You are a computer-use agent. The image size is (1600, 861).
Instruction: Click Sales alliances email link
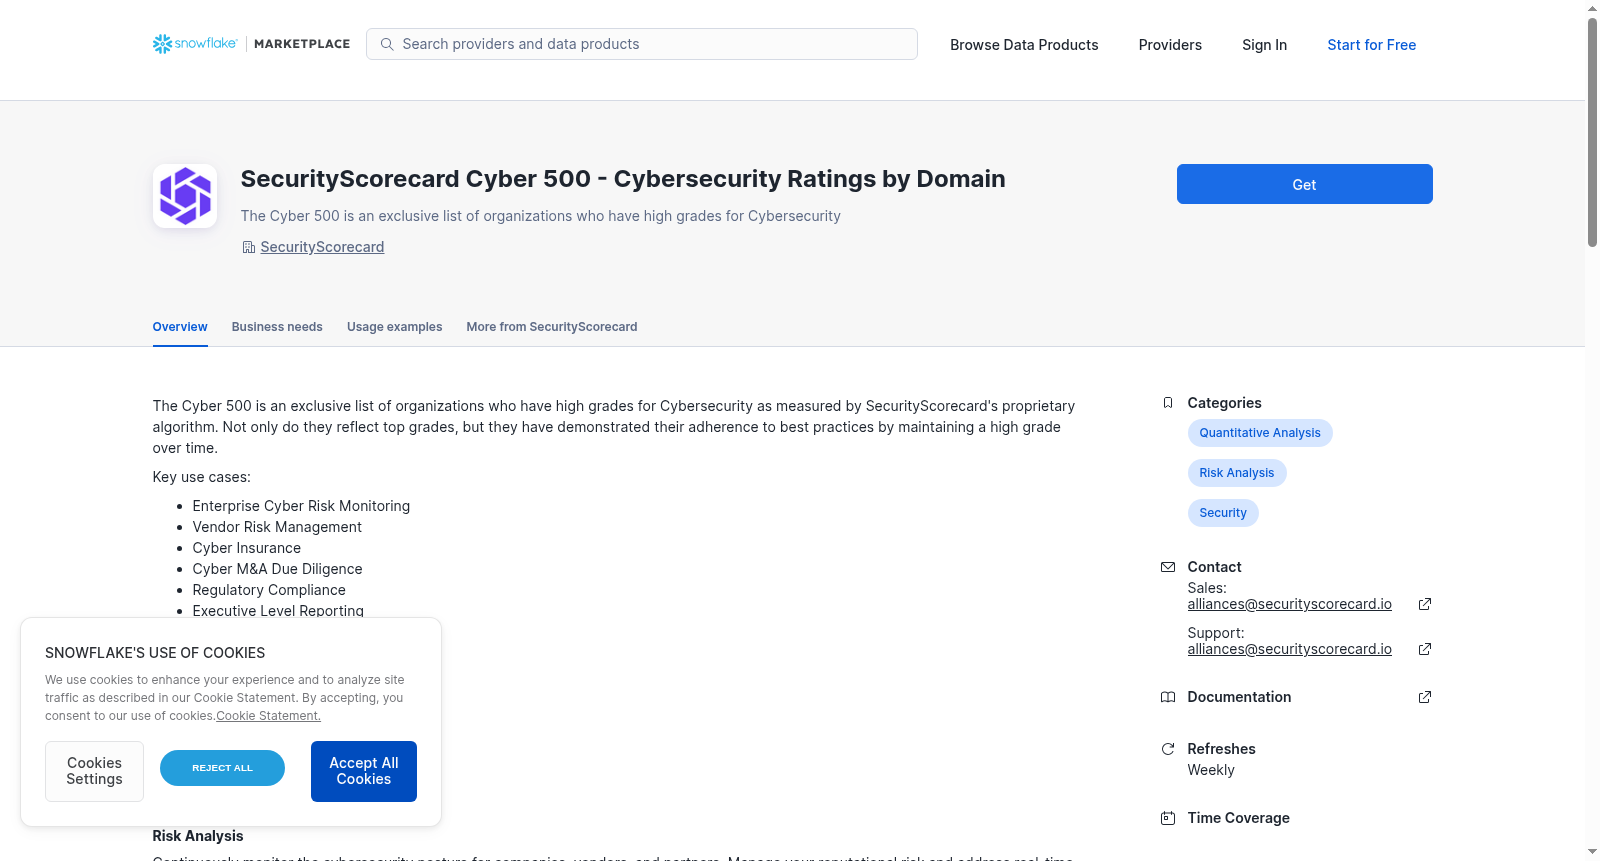[1290, 604]
